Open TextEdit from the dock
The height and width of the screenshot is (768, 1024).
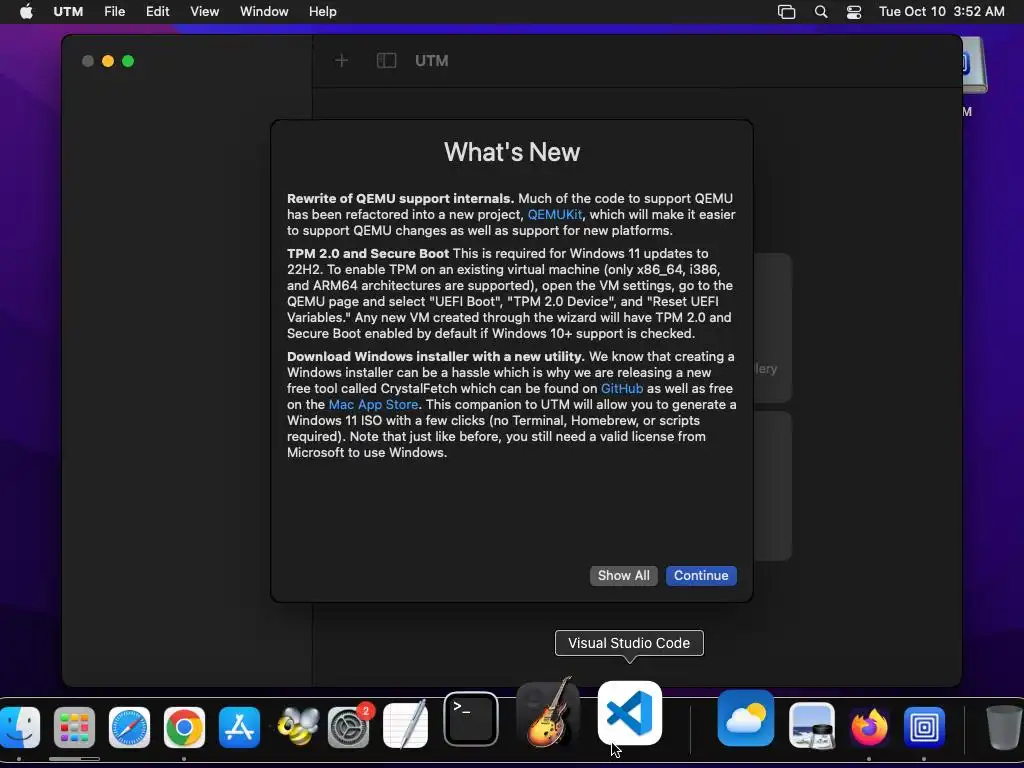(405, 725)
